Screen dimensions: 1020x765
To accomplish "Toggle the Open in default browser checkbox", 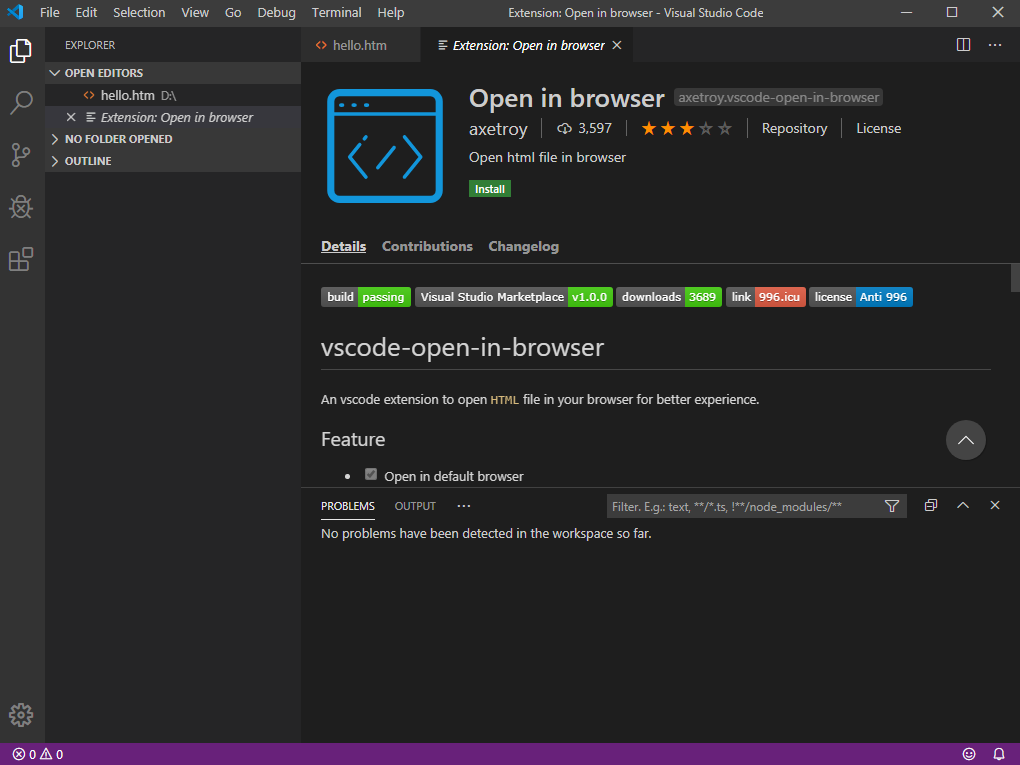I will click(371, 475).
